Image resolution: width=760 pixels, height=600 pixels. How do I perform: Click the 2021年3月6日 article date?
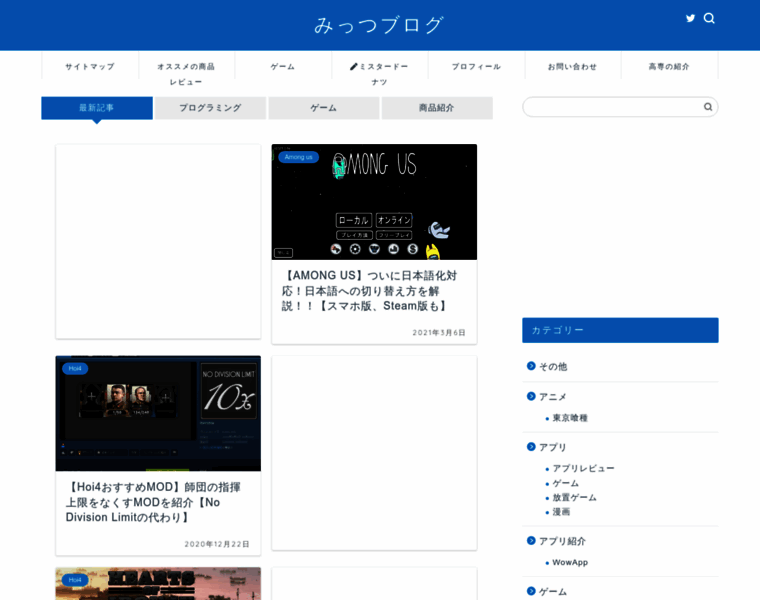click(x=439, y=332)
